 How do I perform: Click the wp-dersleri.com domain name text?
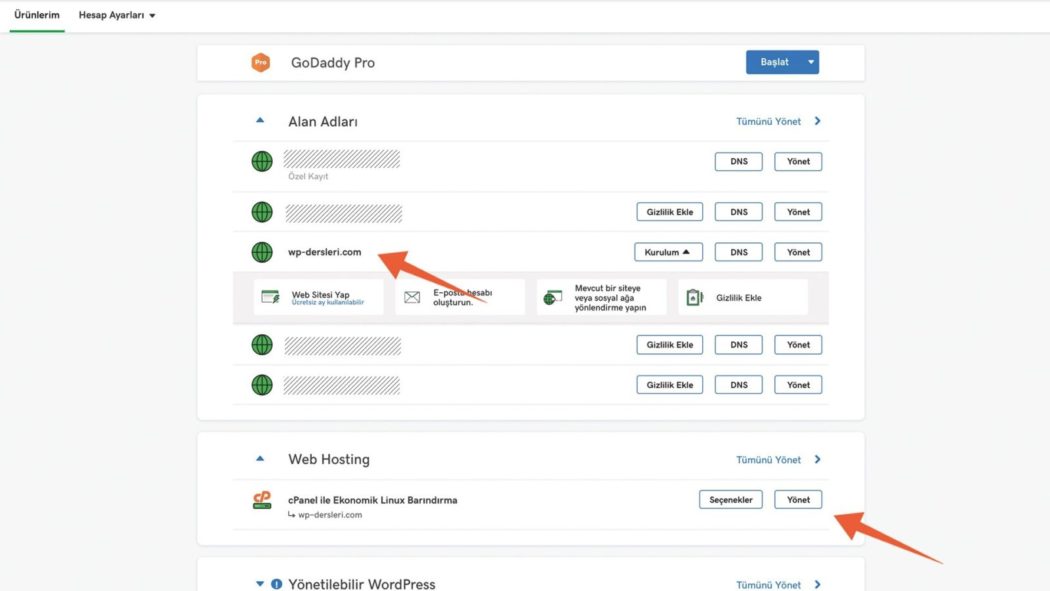point(325,252)
